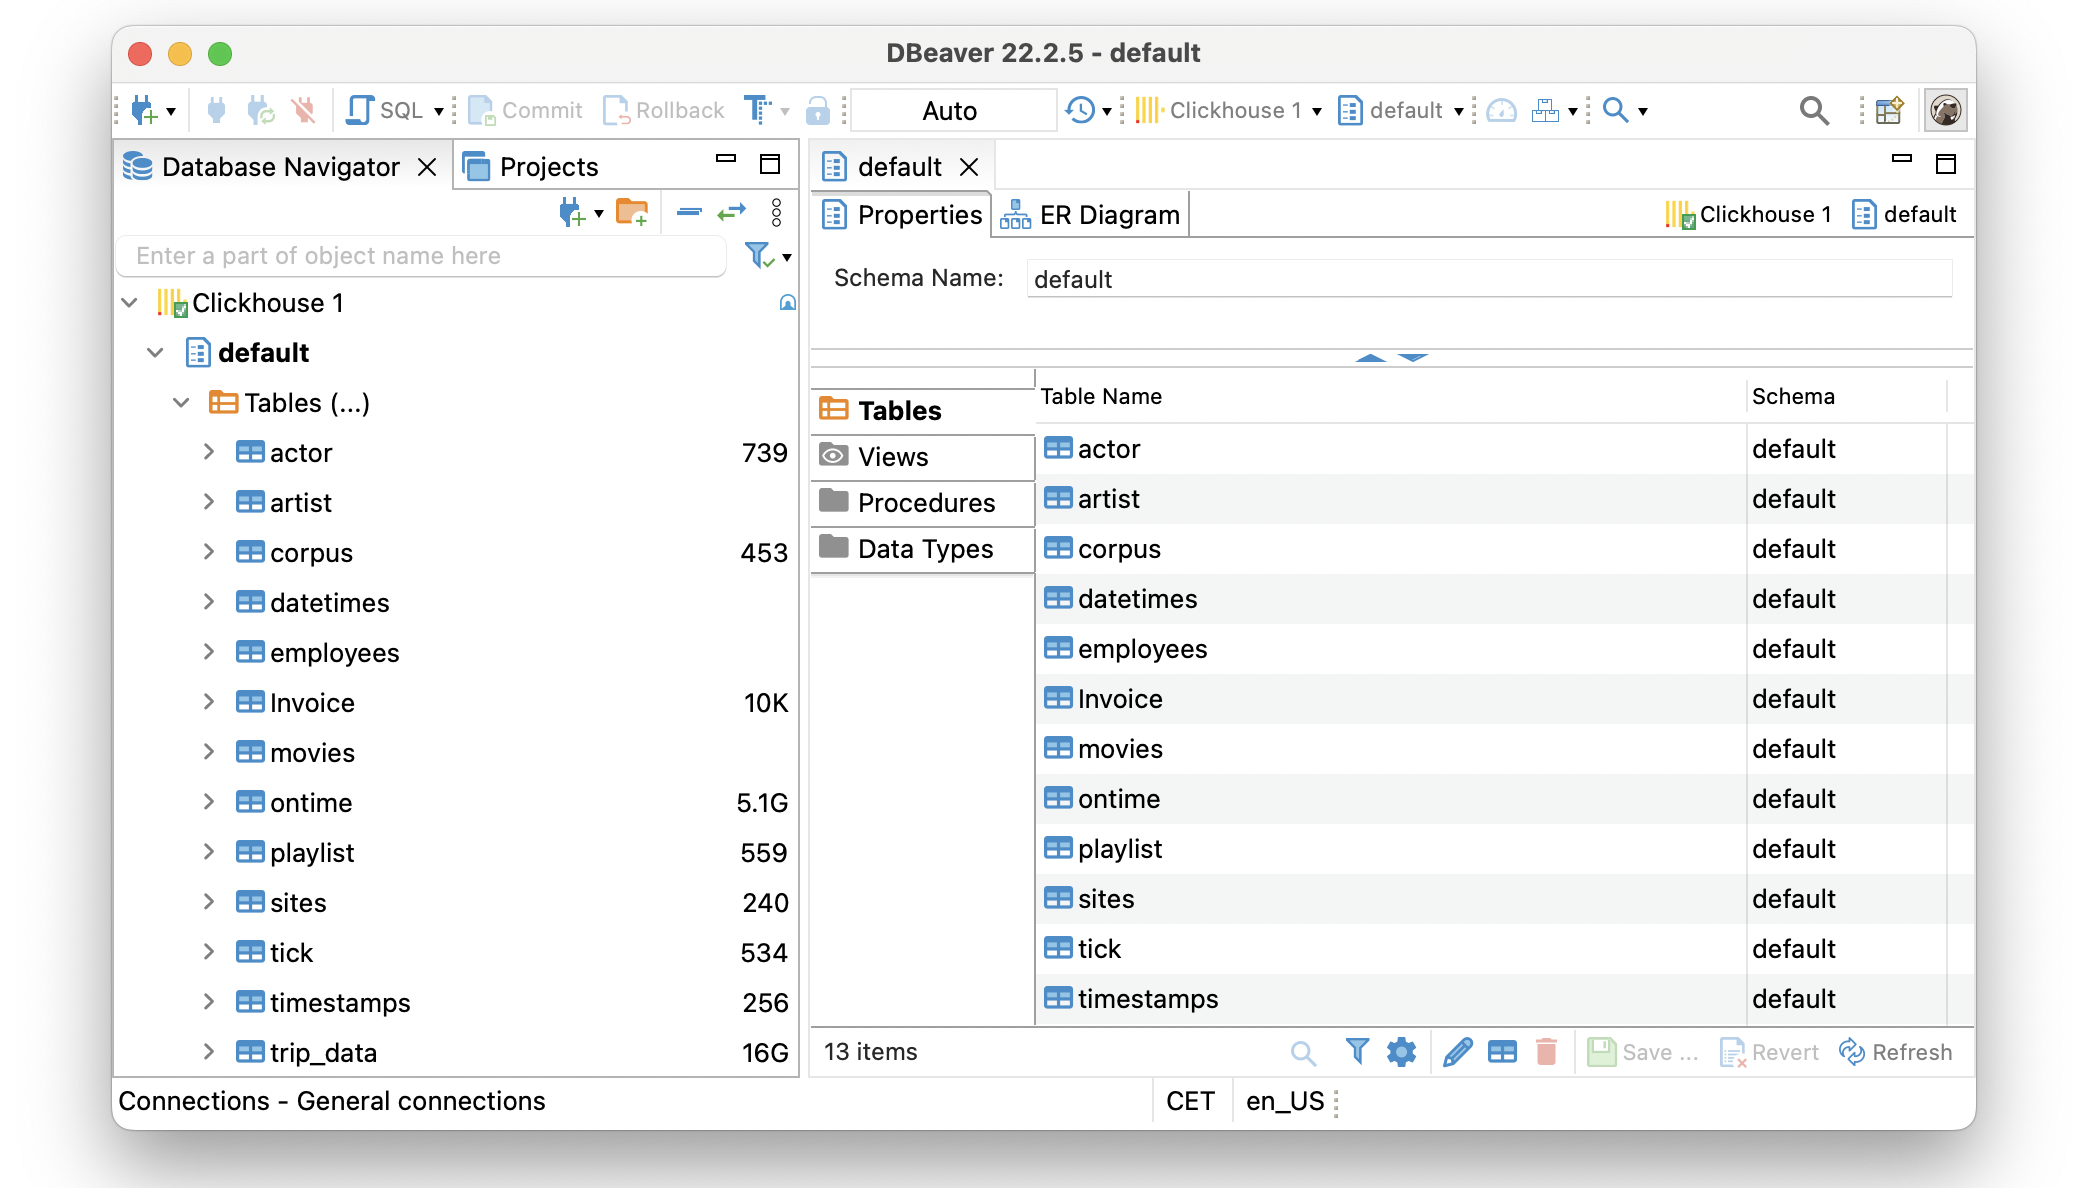This screenshot has height=1188, width=2088.
Task: Click the navigator new connection plug icon
Action: (572, 212)
